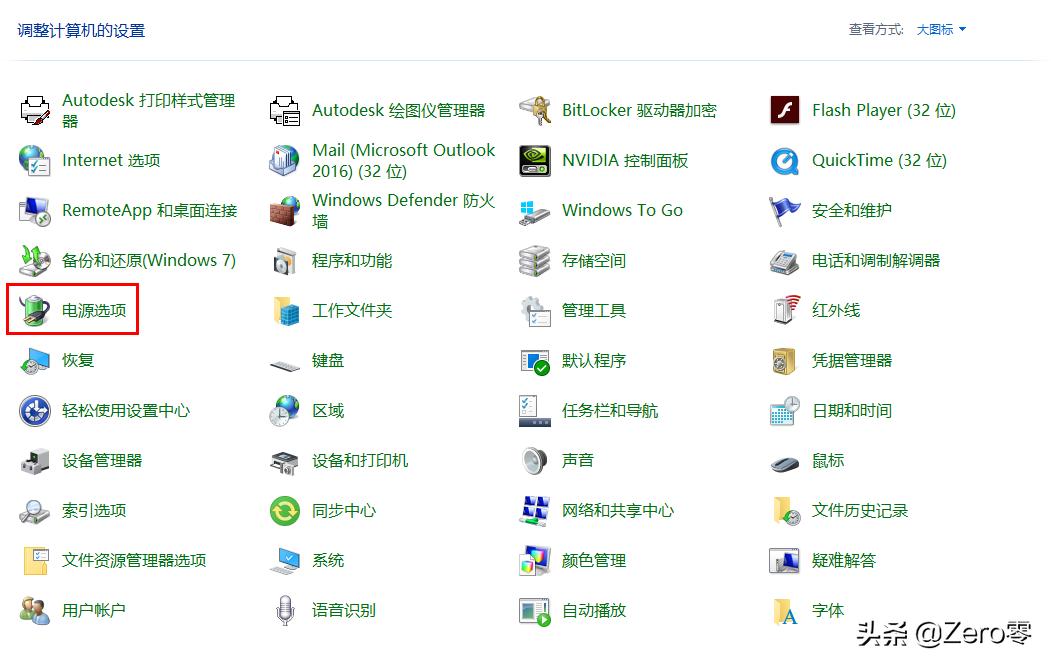
Task: Open the 语音识别 microphone icon
Action: coord(285,611)
